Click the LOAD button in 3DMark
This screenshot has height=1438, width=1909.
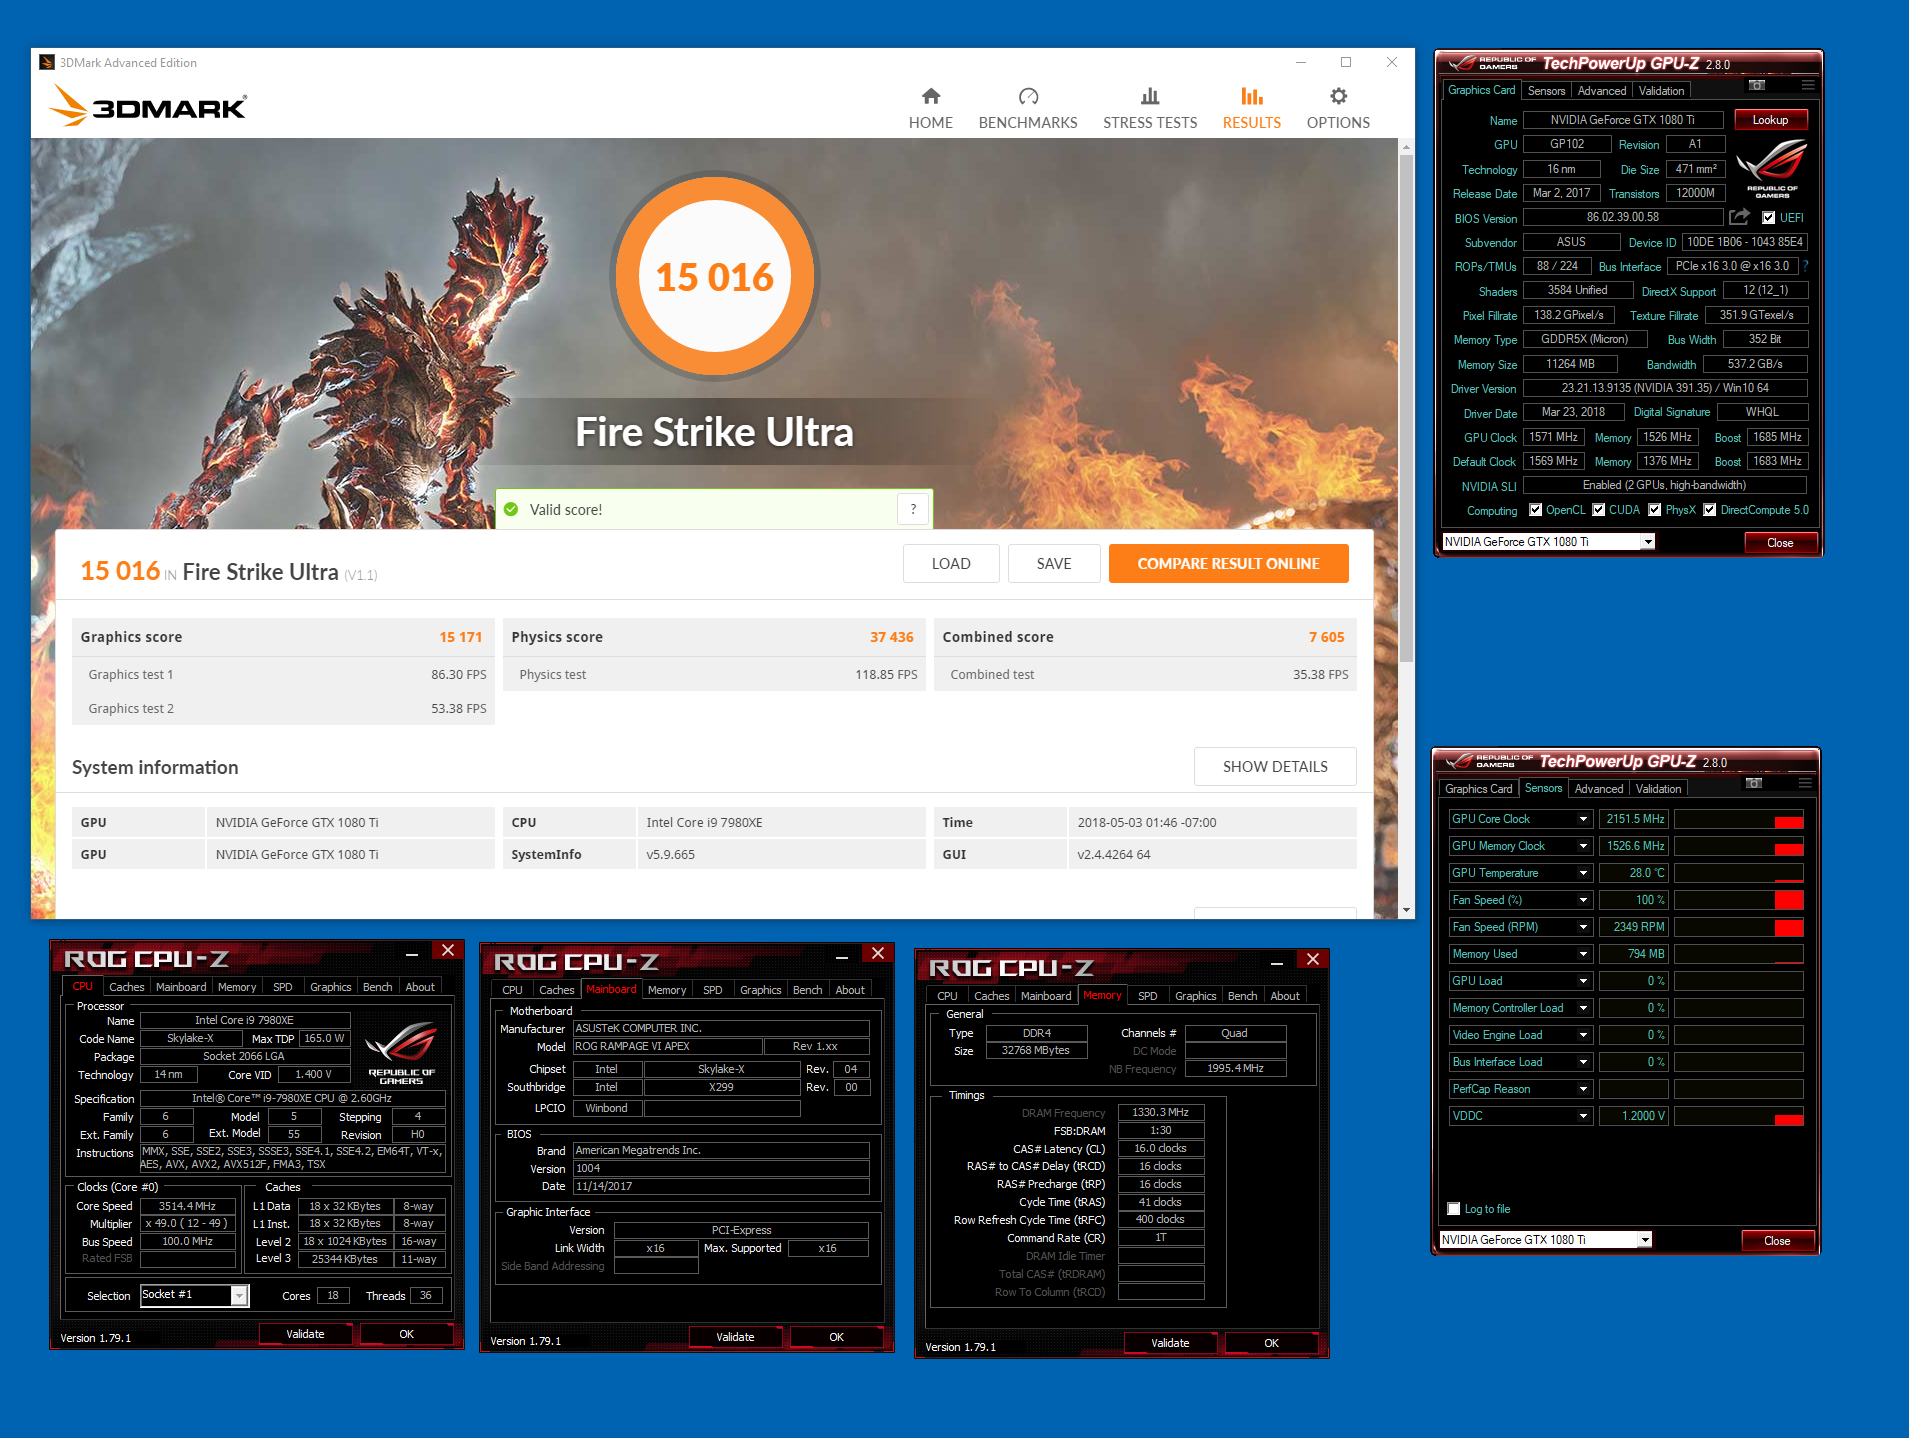point(950,563)
